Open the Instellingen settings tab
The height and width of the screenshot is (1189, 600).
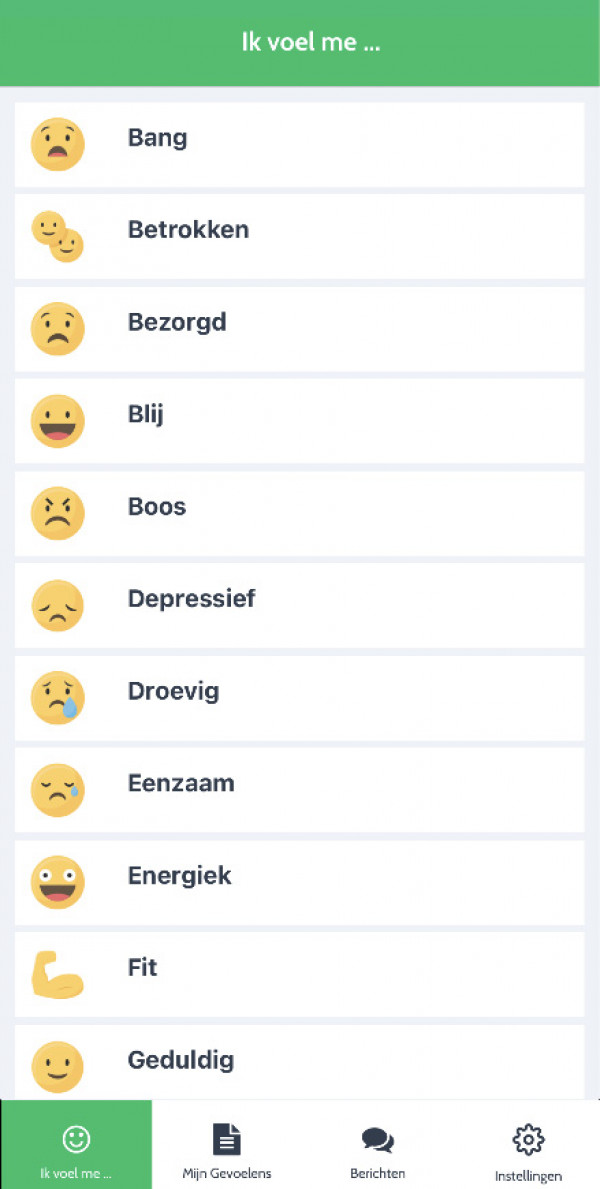pyautogui.click(x=528, y=1150)
